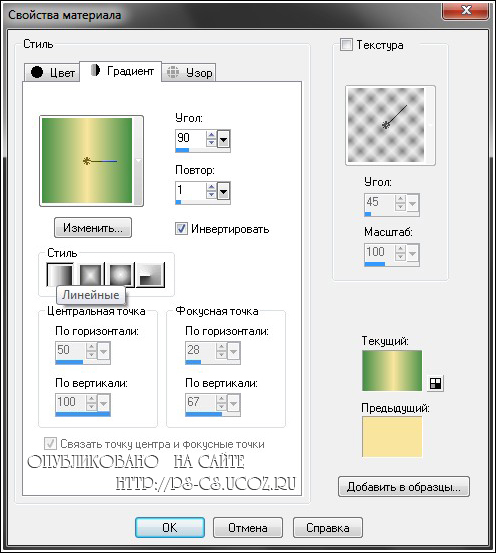Toggle Связать точку центра и фокусные точки
Viewport: 496px width, 553px height.
tap(50, 444)
